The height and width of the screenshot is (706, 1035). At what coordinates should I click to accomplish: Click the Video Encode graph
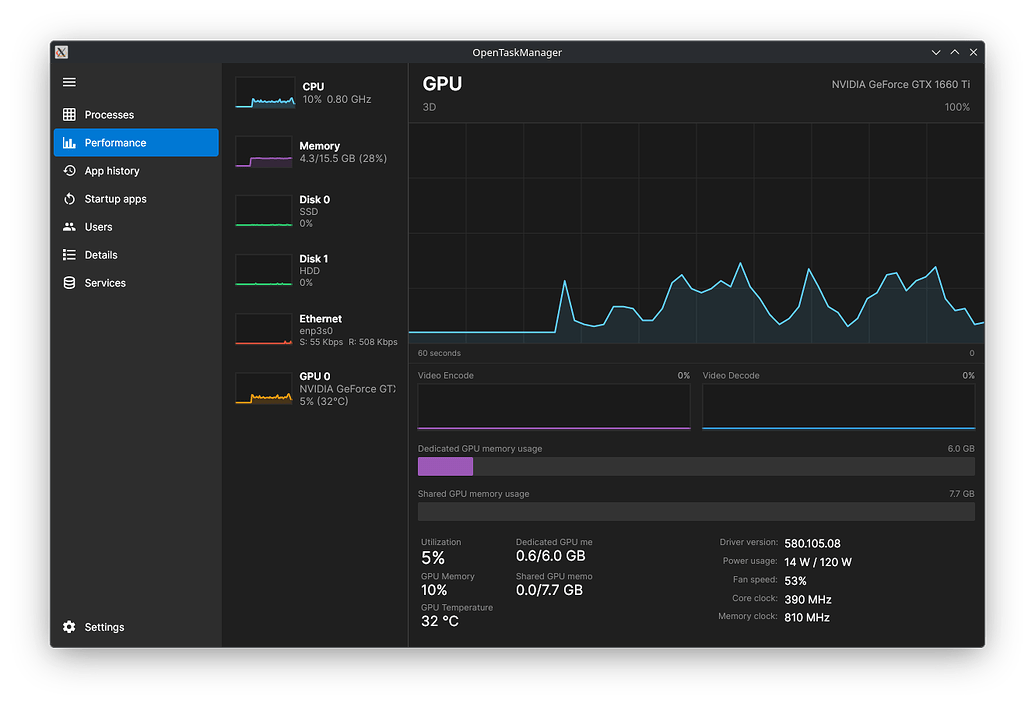click(x=553, y=405)
